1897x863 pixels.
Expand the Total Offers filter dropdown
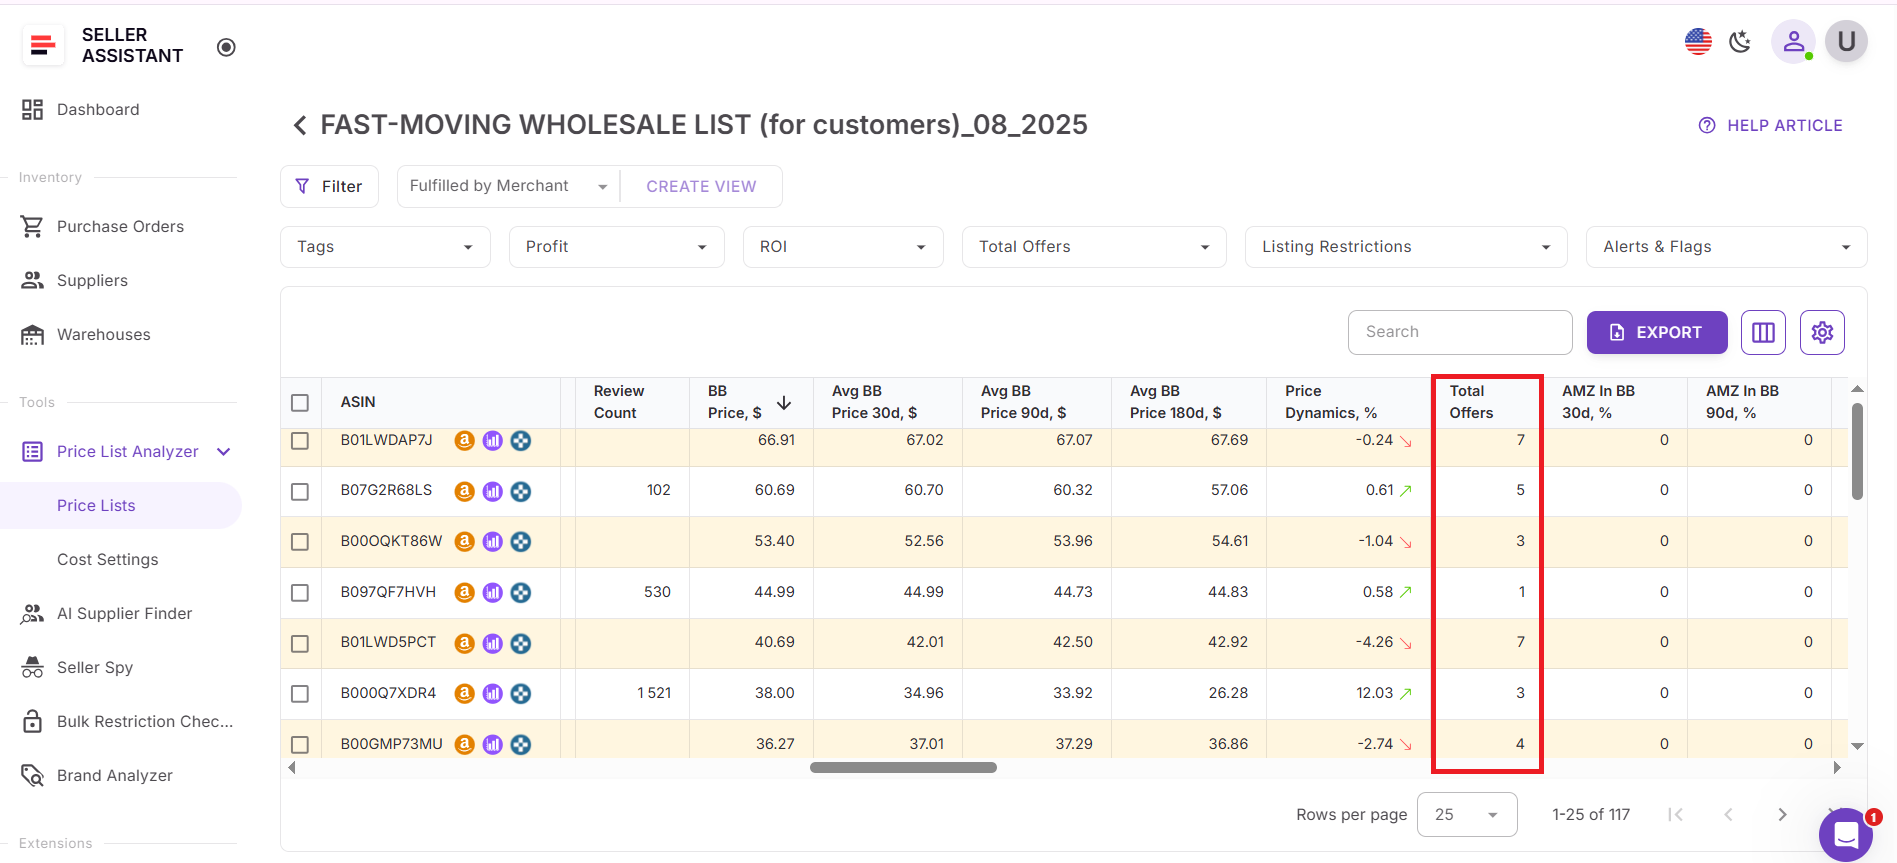coord(1094,247)
